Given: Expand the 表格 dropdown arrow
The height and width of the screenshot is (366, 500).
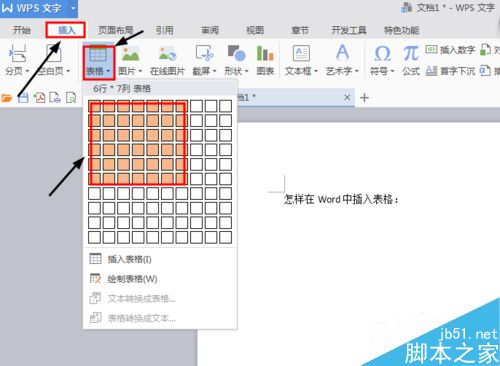Looking at the screenshot, I should coord(108,71).
